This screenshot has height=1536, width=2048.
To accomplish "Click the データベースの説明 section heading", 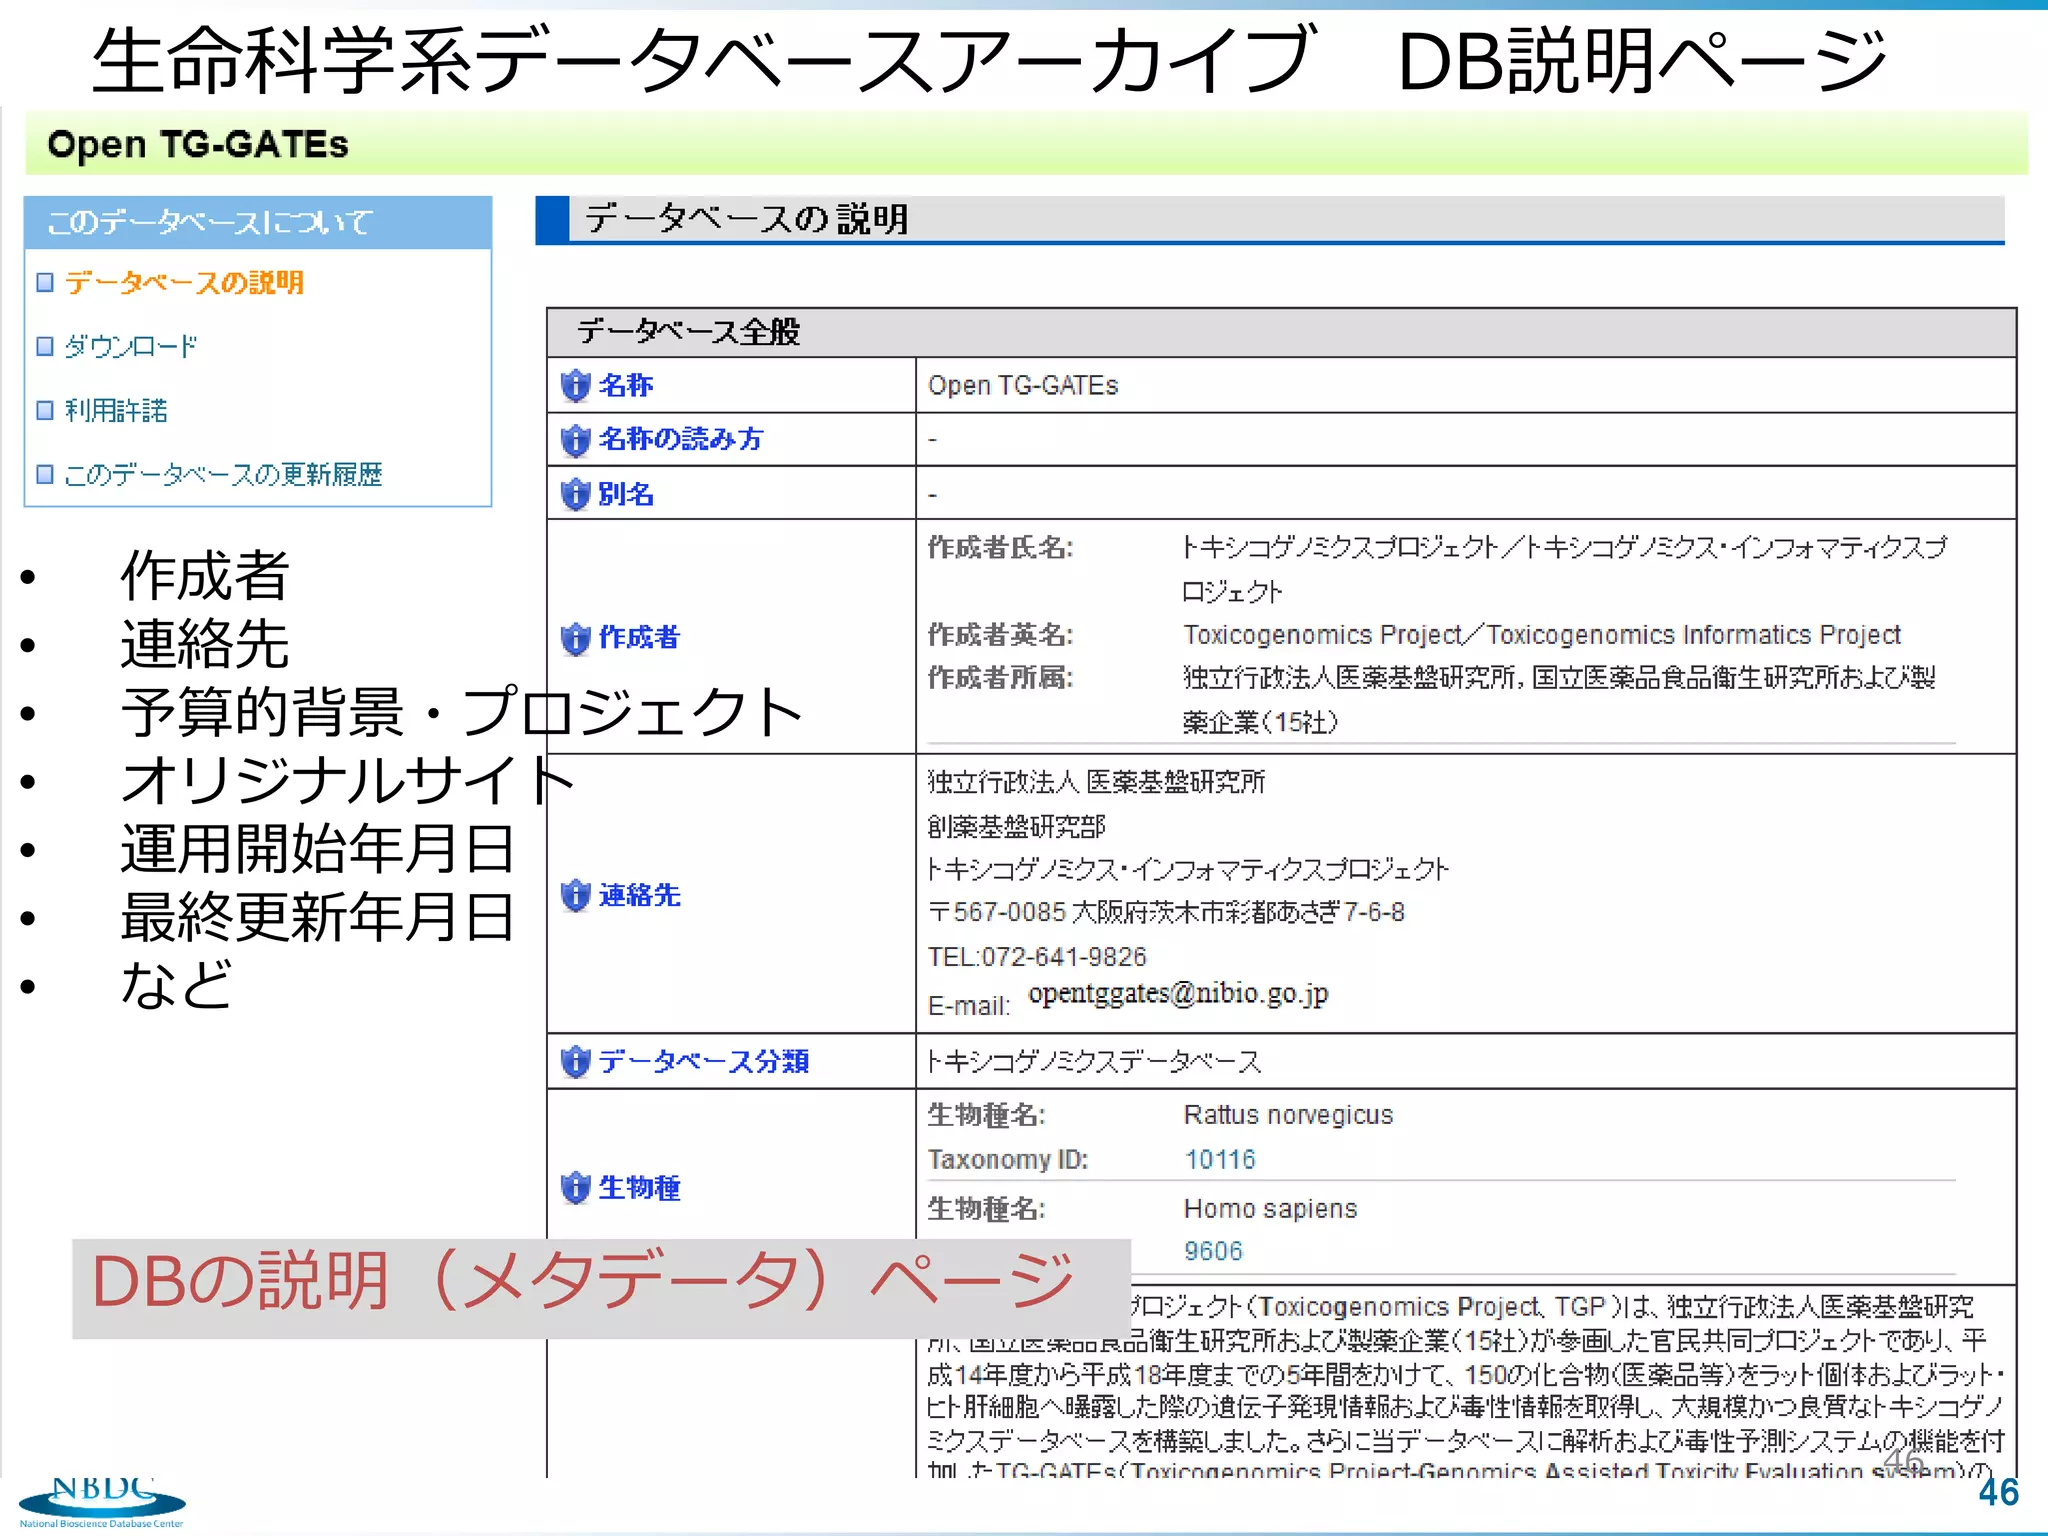I will (1270, 220).
